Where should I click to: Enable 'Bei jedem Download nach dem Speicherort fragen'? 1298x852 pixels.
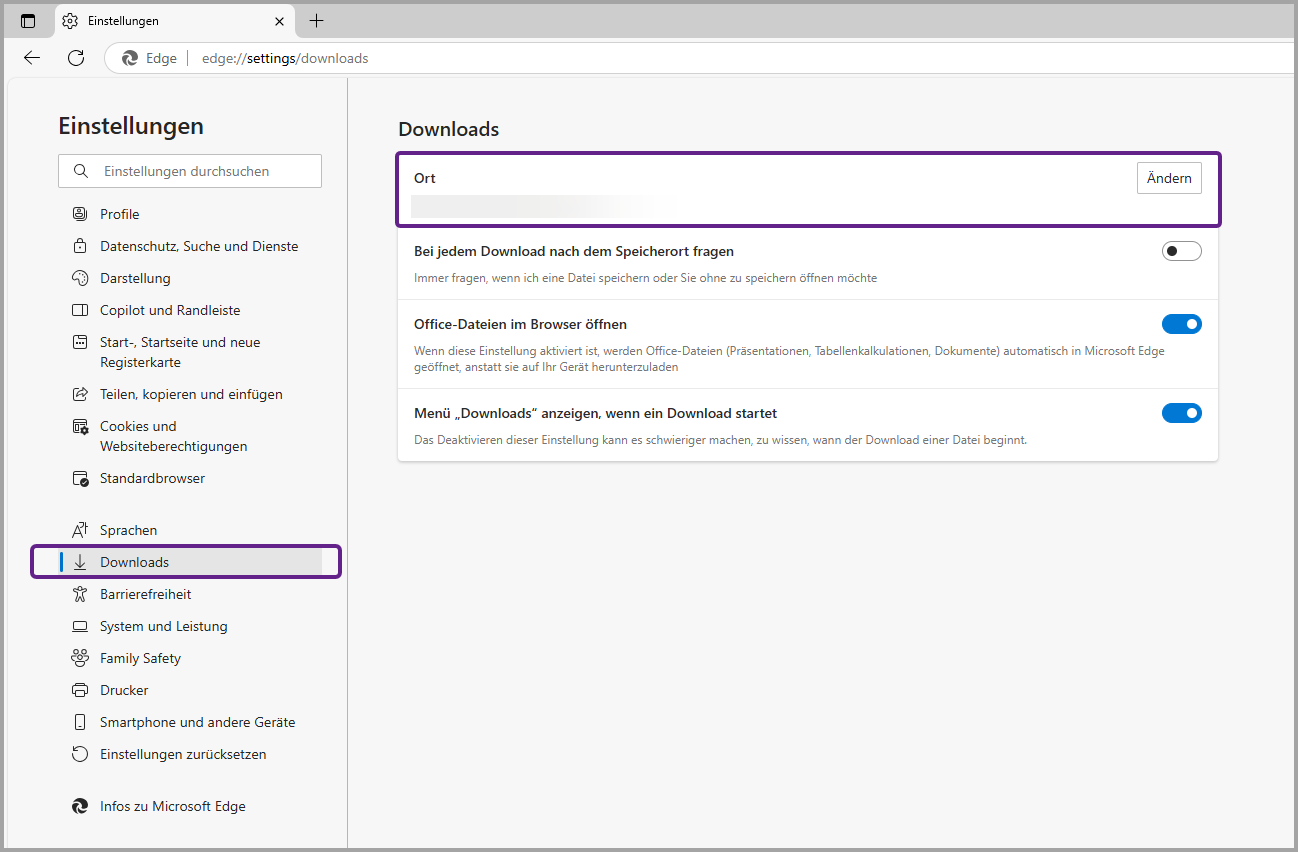pyautogui.click(x=1181, y=251)
